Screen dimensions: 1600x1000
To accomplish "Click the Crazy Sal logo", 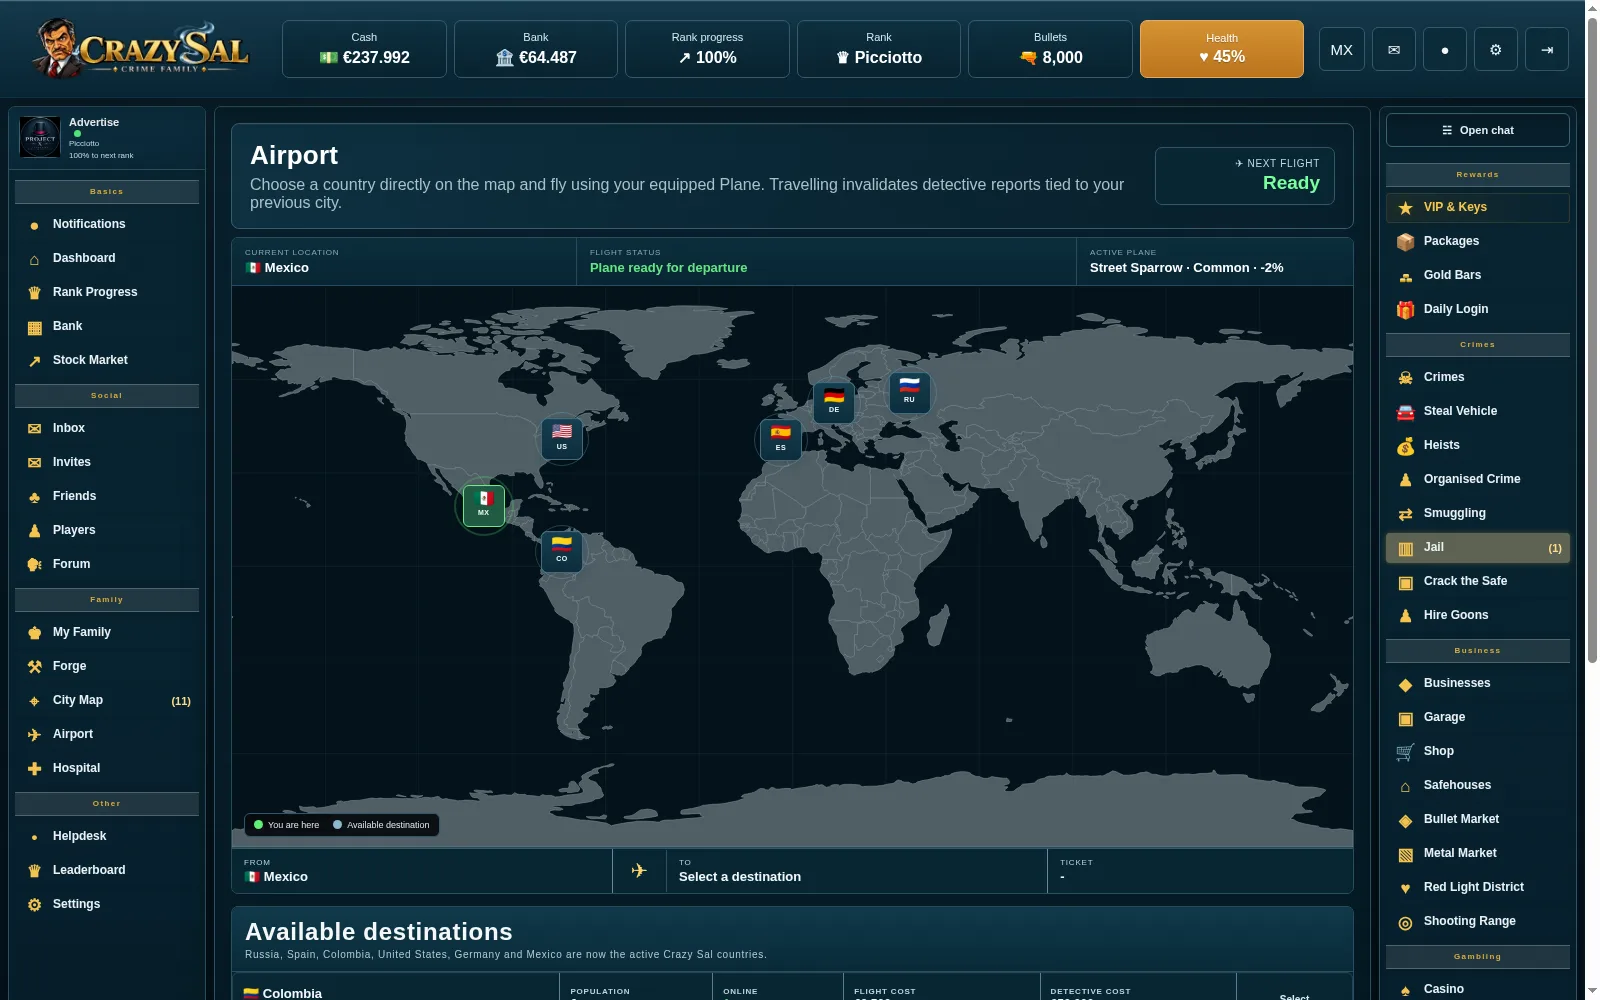I will pos(140,48).
